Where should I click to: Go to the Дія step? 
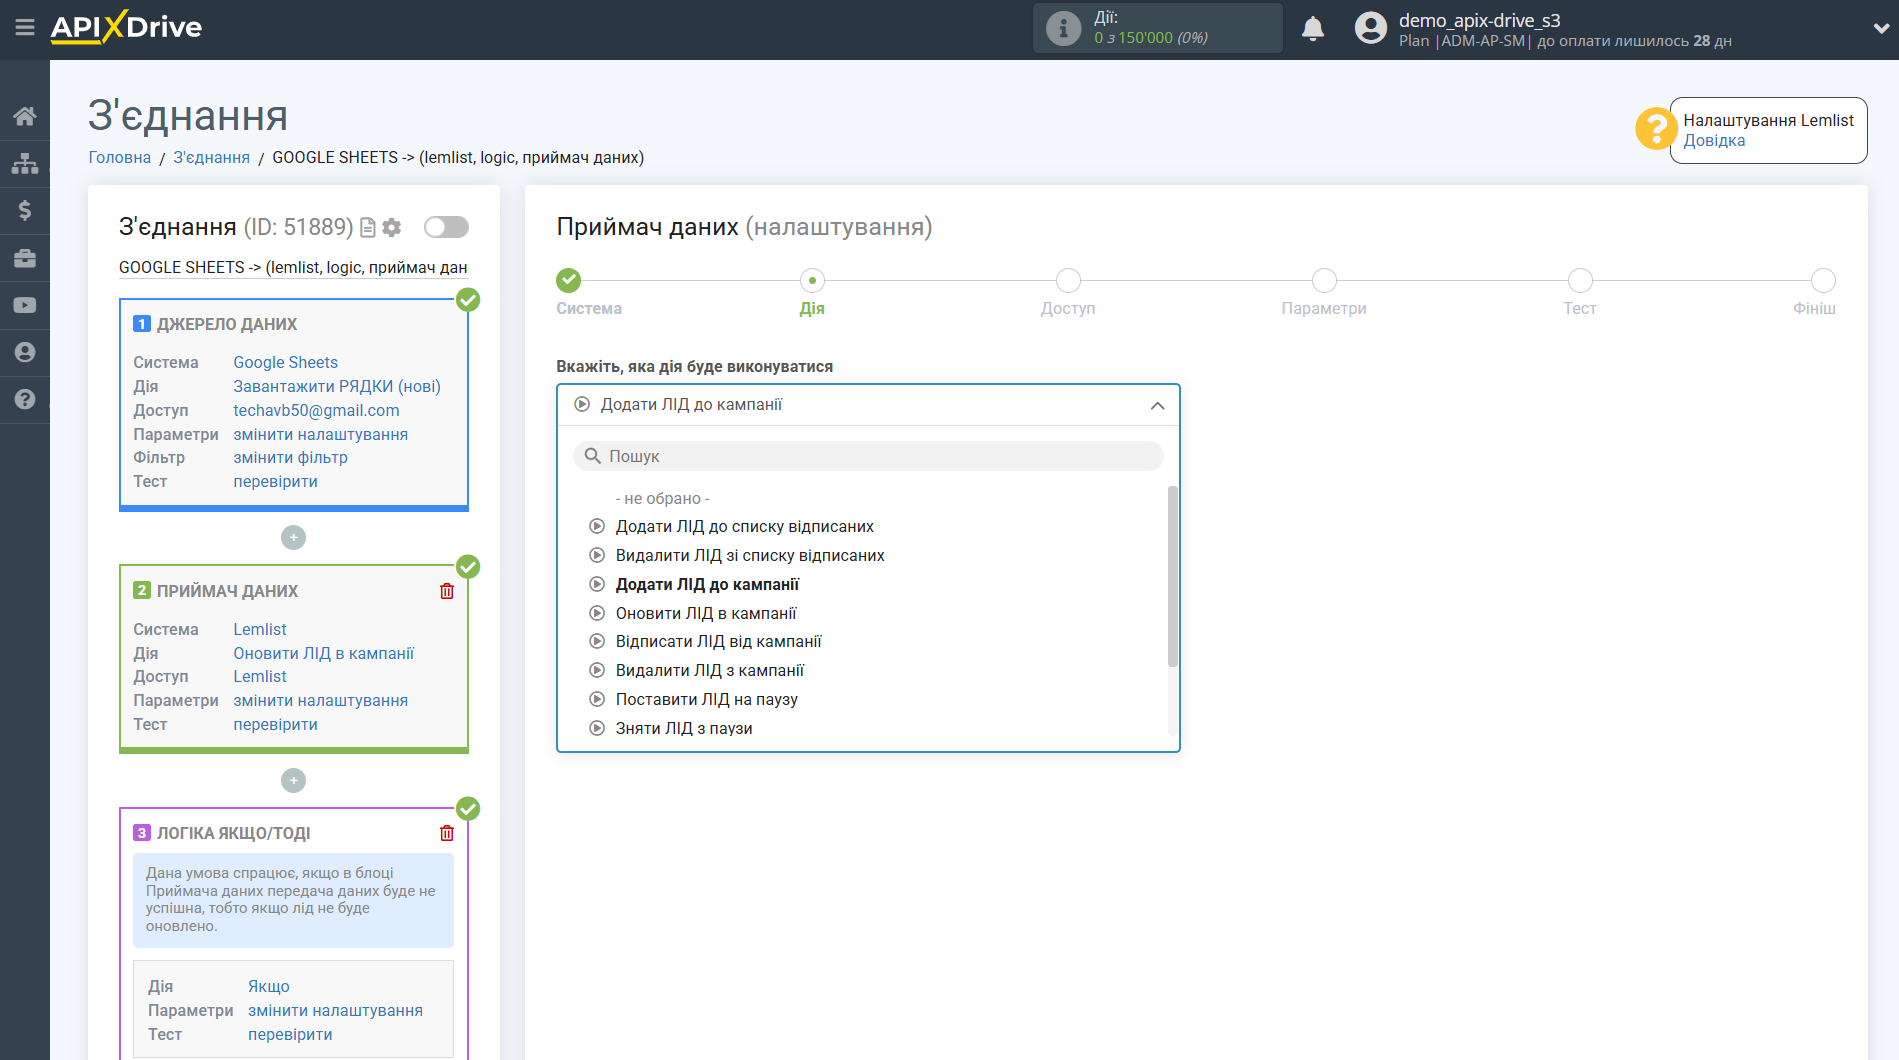point(812,280)
